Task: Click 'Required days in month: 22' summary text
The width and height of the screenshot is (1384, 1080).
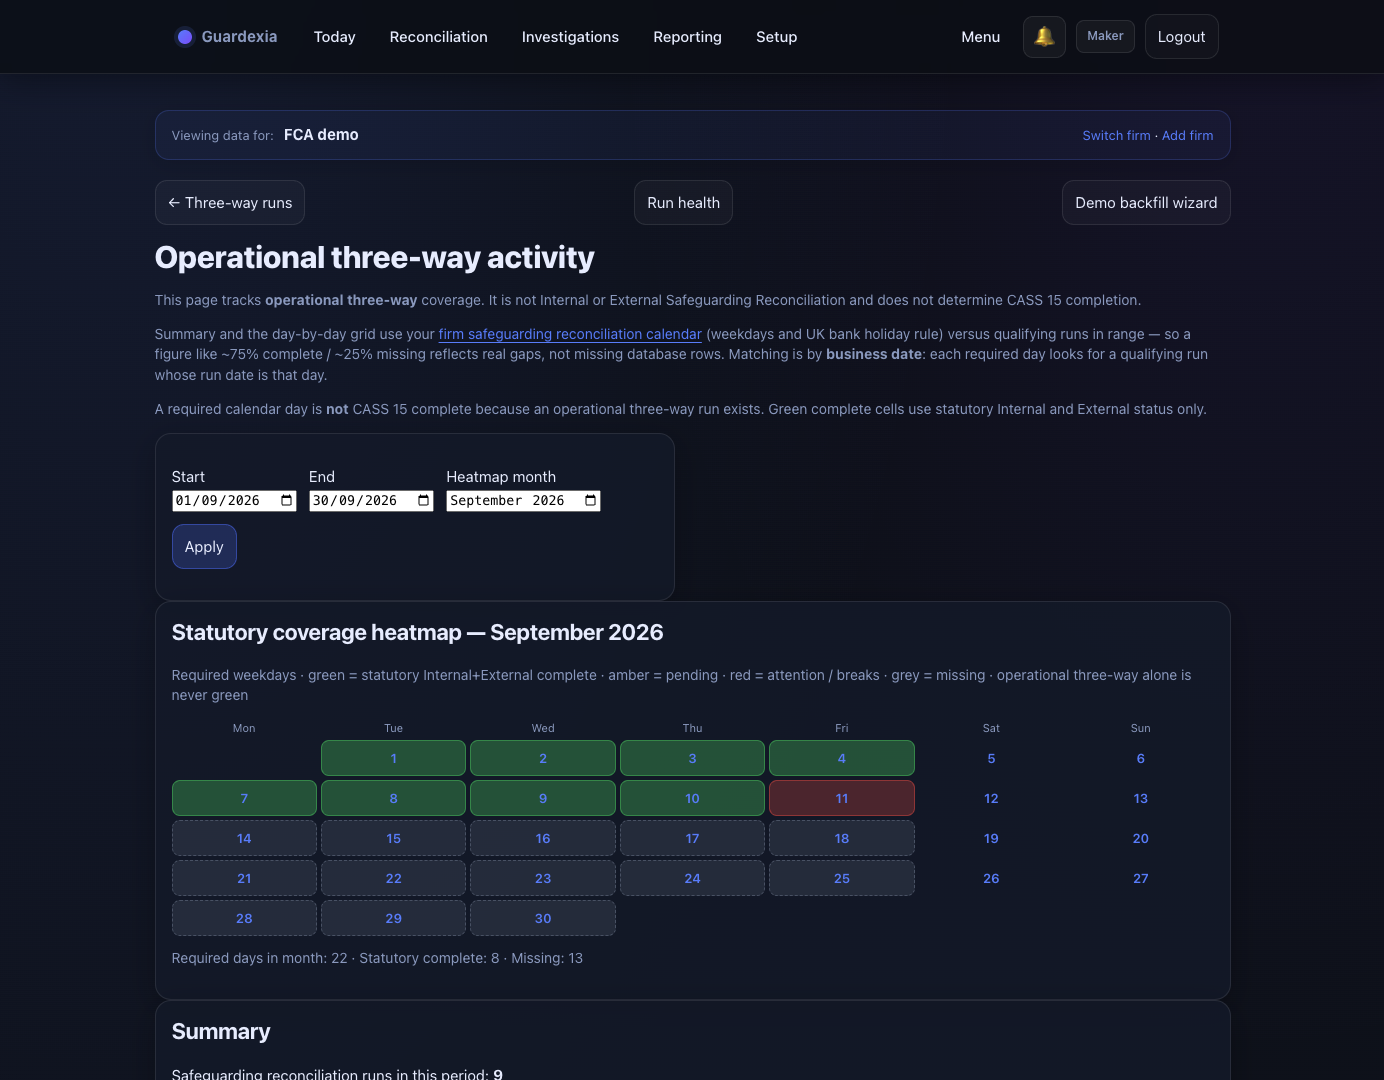Action: tap(259, 958)
